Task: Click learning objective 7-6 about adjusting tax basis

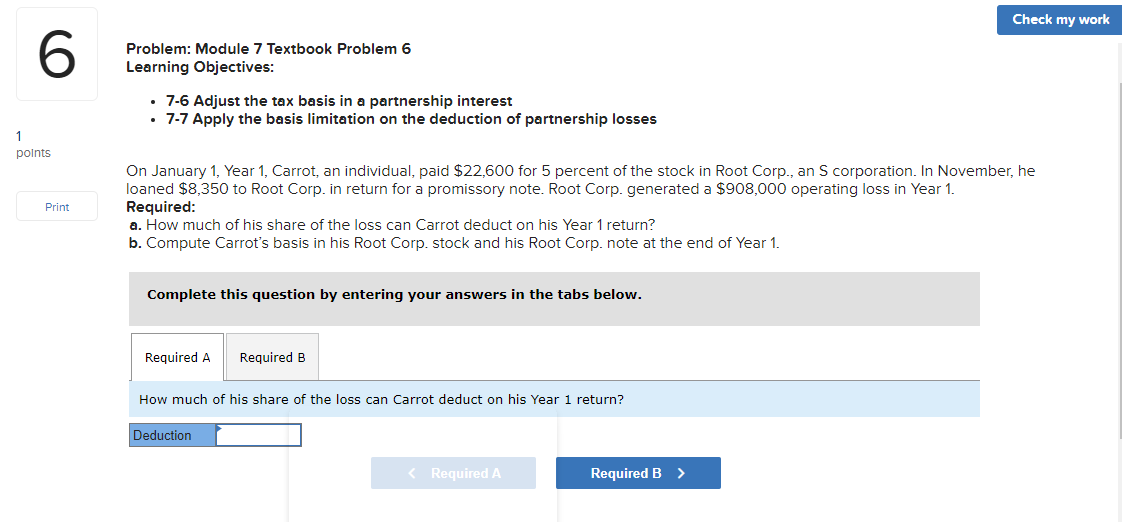Action: 339,101
